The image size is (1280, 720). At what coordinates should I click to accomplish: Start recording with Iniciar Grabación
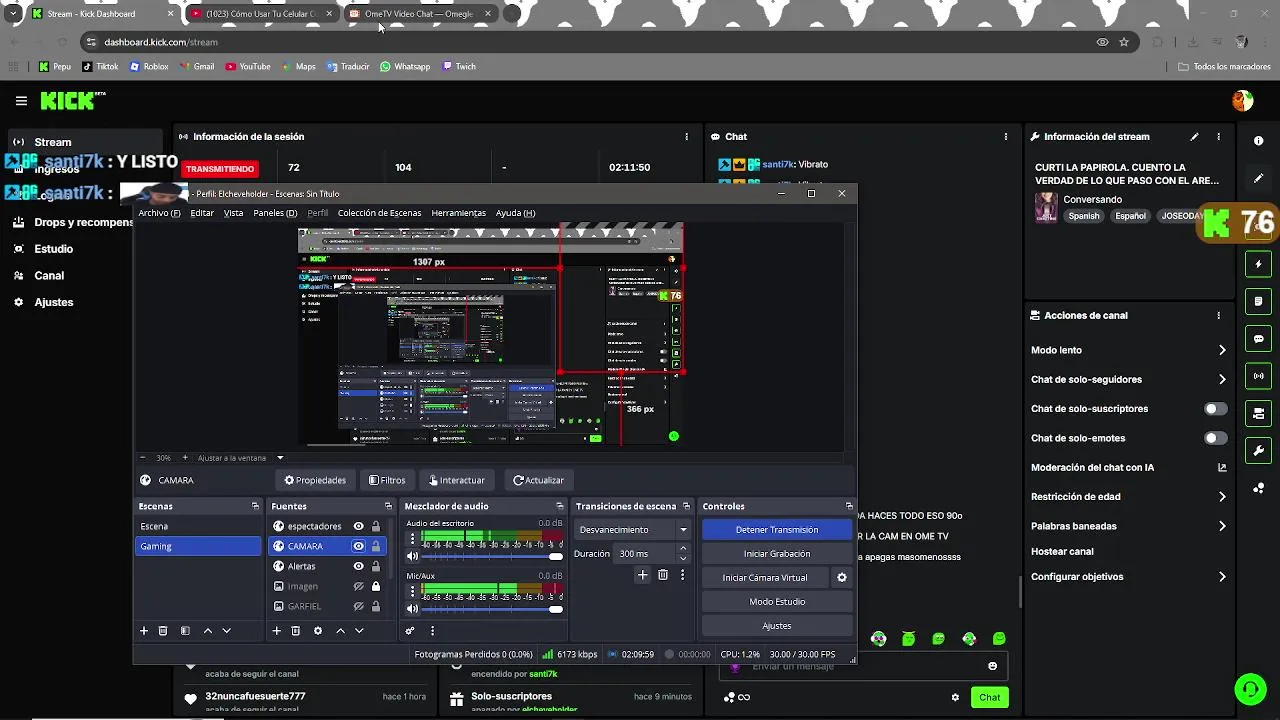tap(777, 554)
